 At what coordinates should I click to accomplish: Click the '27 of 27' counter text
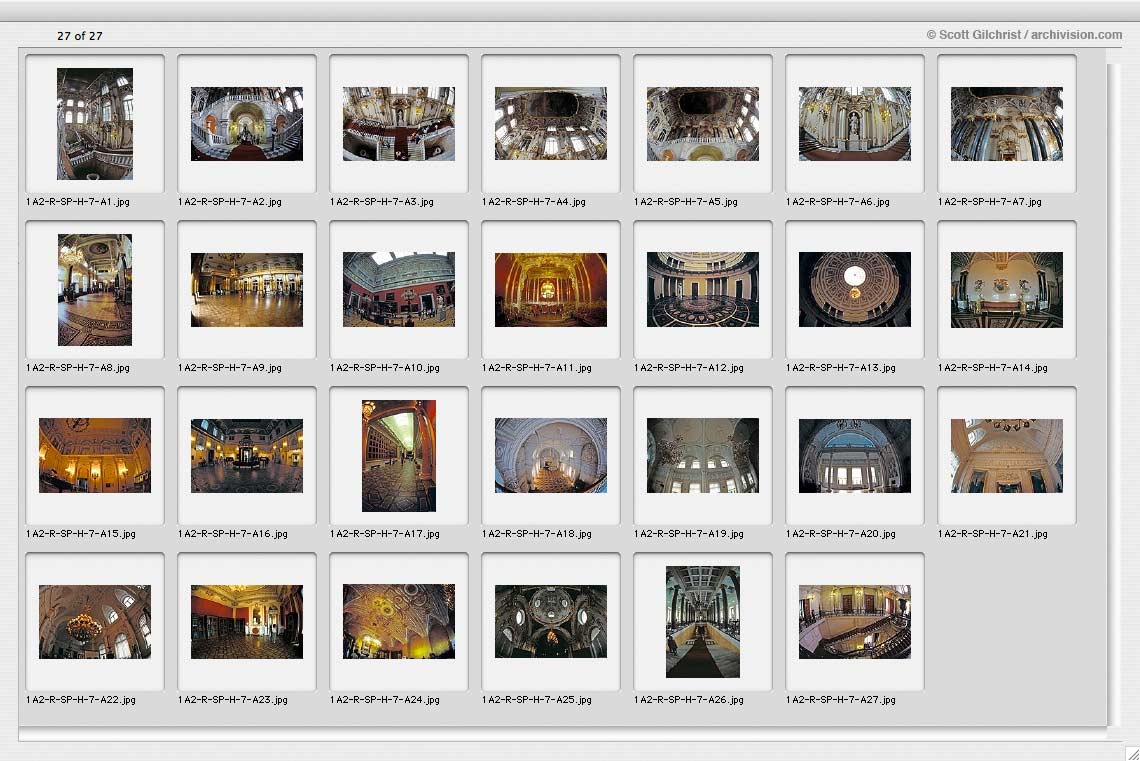tap(80, 36)
